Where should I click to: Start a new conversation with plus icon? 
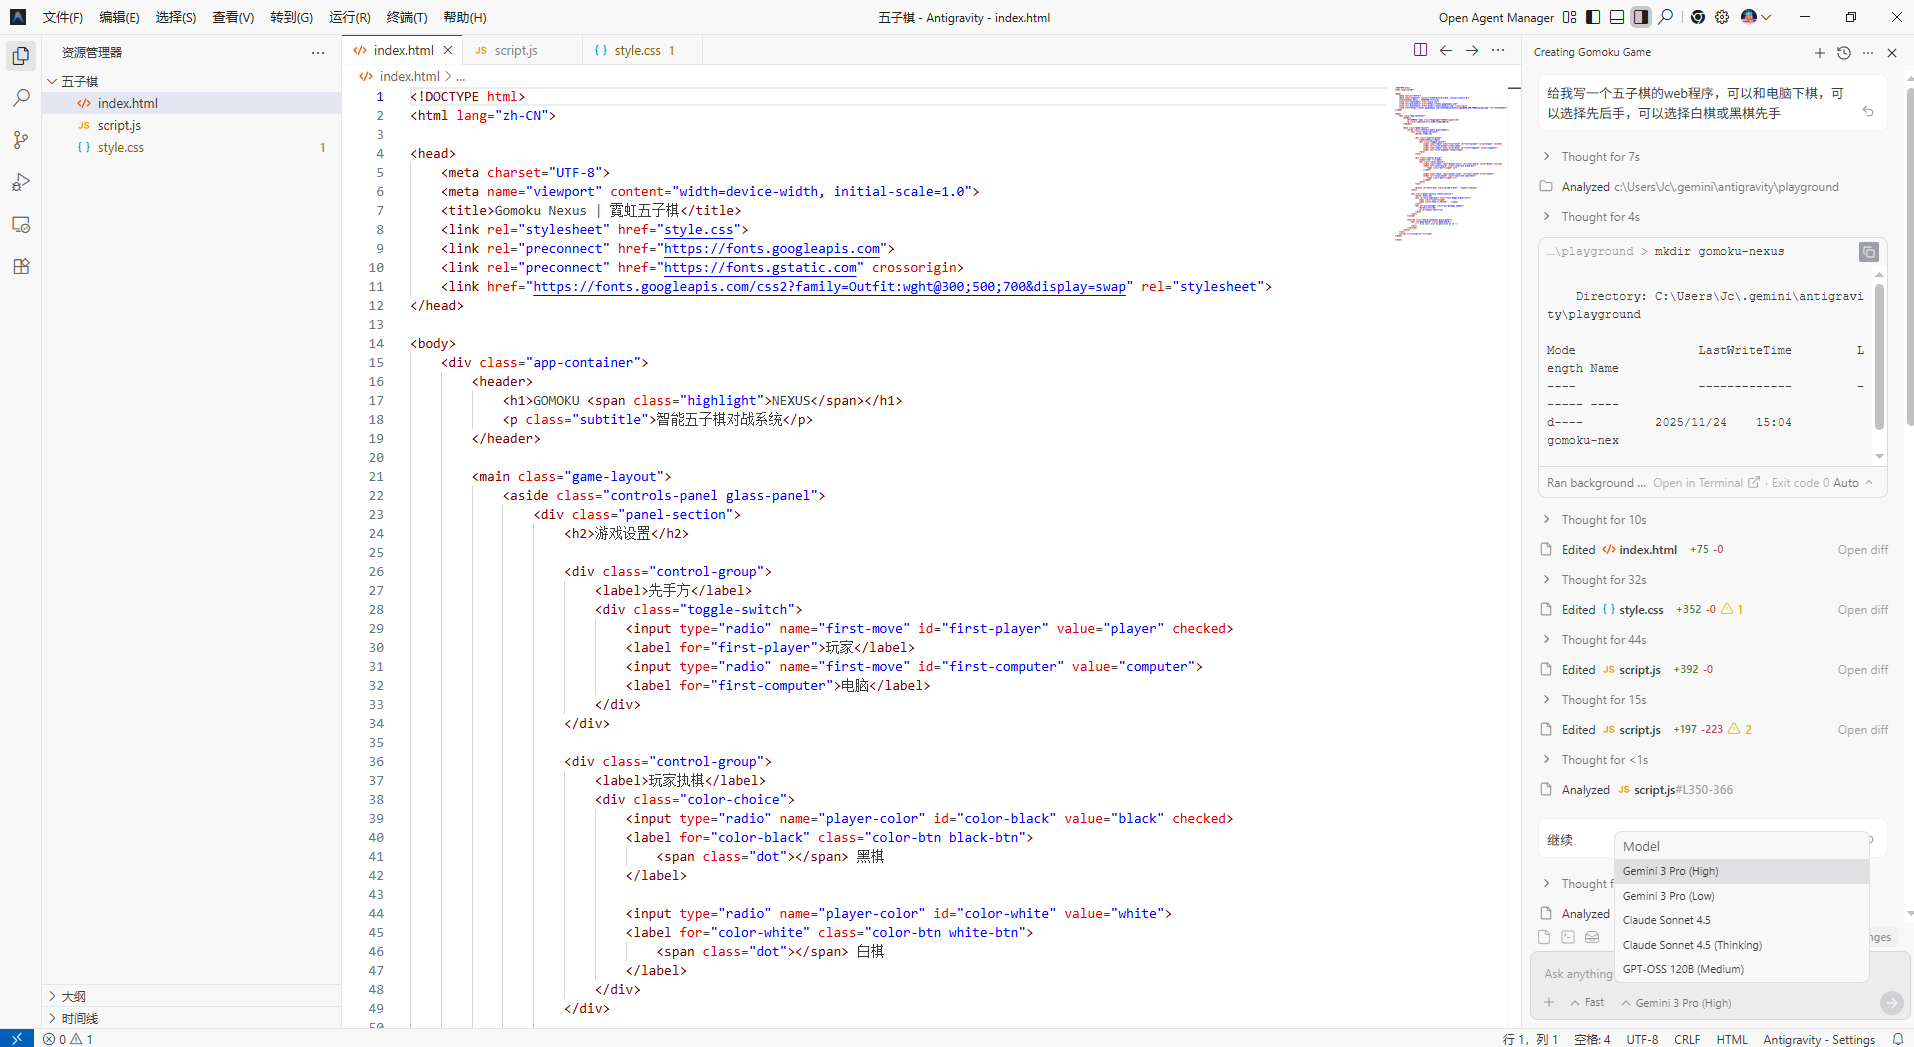pyautogui.click(x=1820, y=53)
